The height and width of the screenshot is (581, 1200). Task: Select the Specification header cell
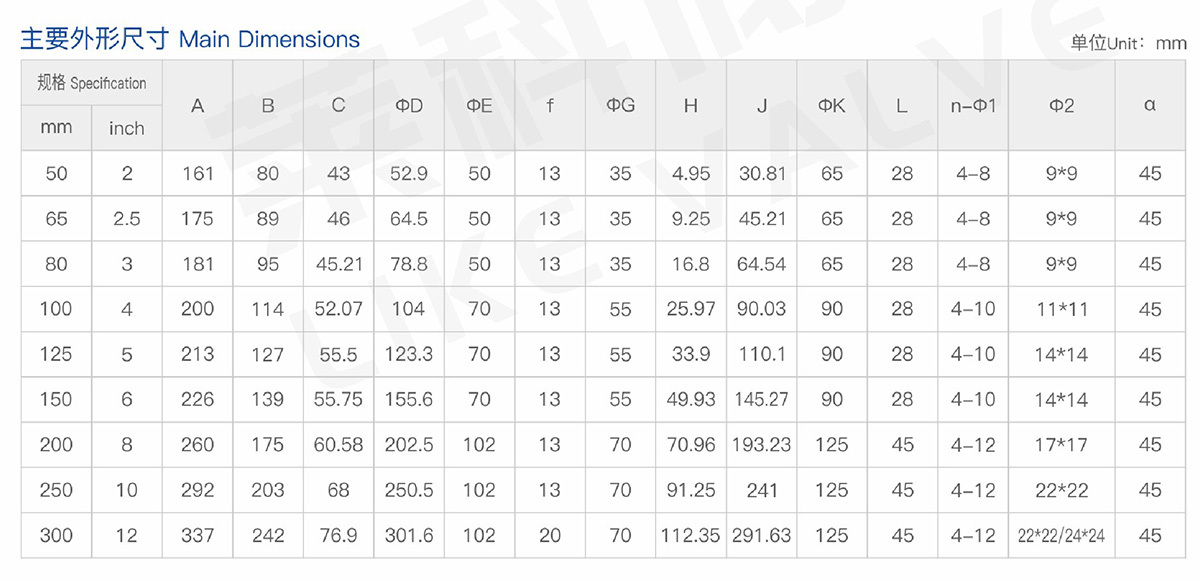(92, 83)
